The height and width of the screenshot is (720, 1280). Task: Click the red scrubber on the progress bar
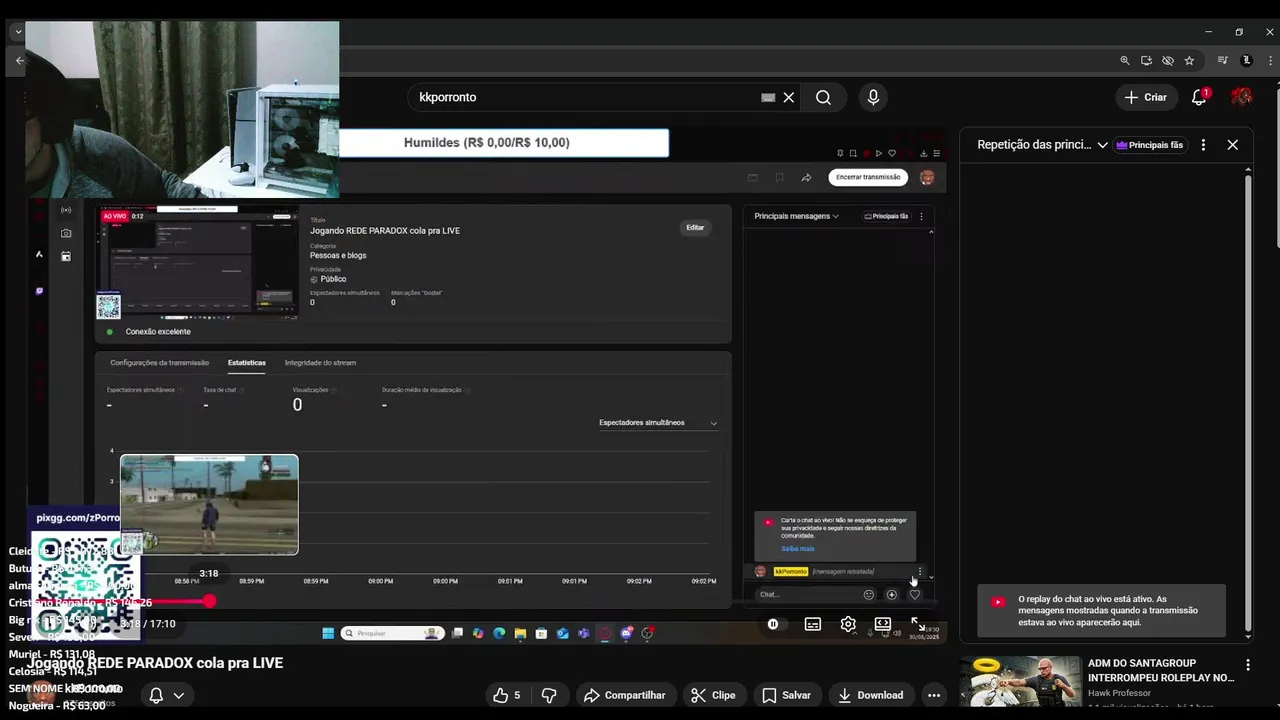tap(209, 601)
